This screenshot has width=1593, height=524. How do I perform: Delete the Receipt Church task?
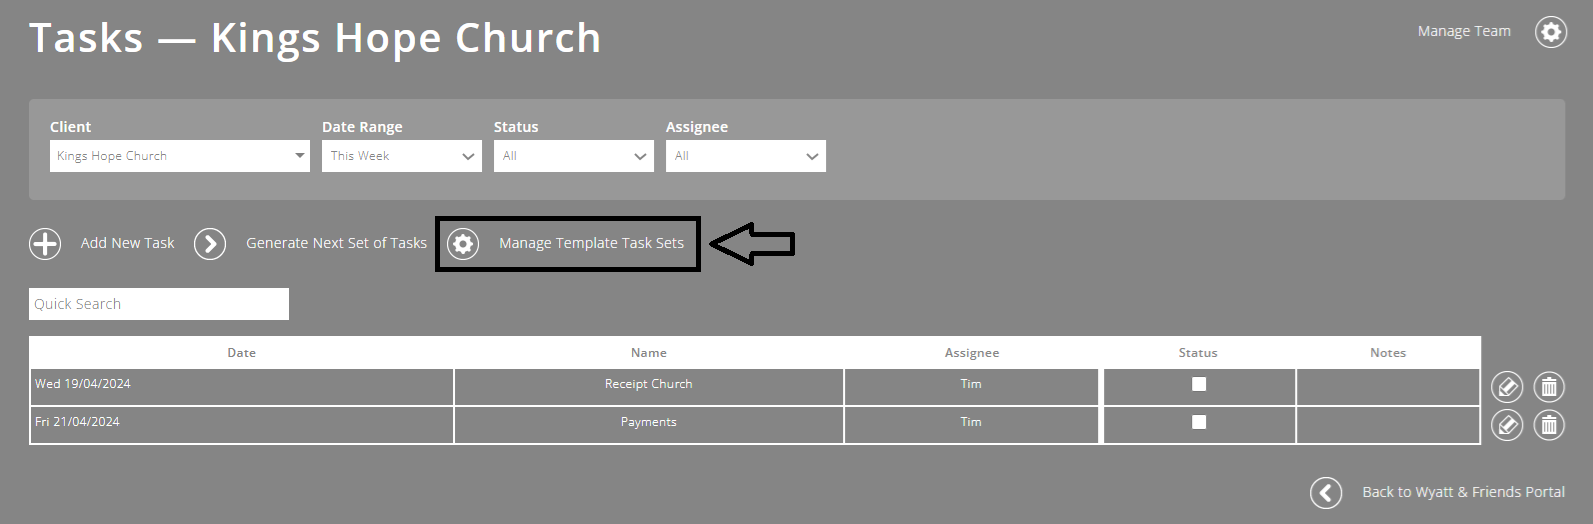[x=1549, y=386]
